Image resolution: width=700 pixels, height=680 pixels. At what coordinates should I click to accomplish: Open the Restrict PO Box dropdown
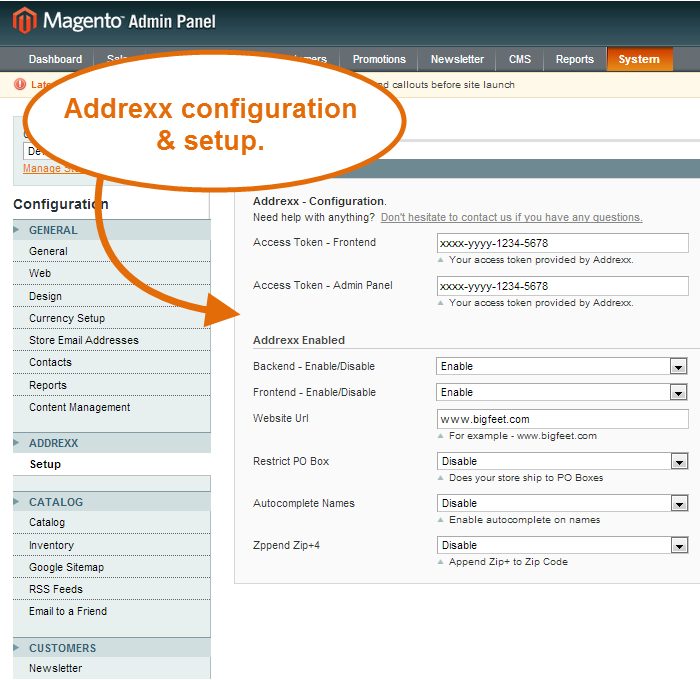[x=562, y=461]
